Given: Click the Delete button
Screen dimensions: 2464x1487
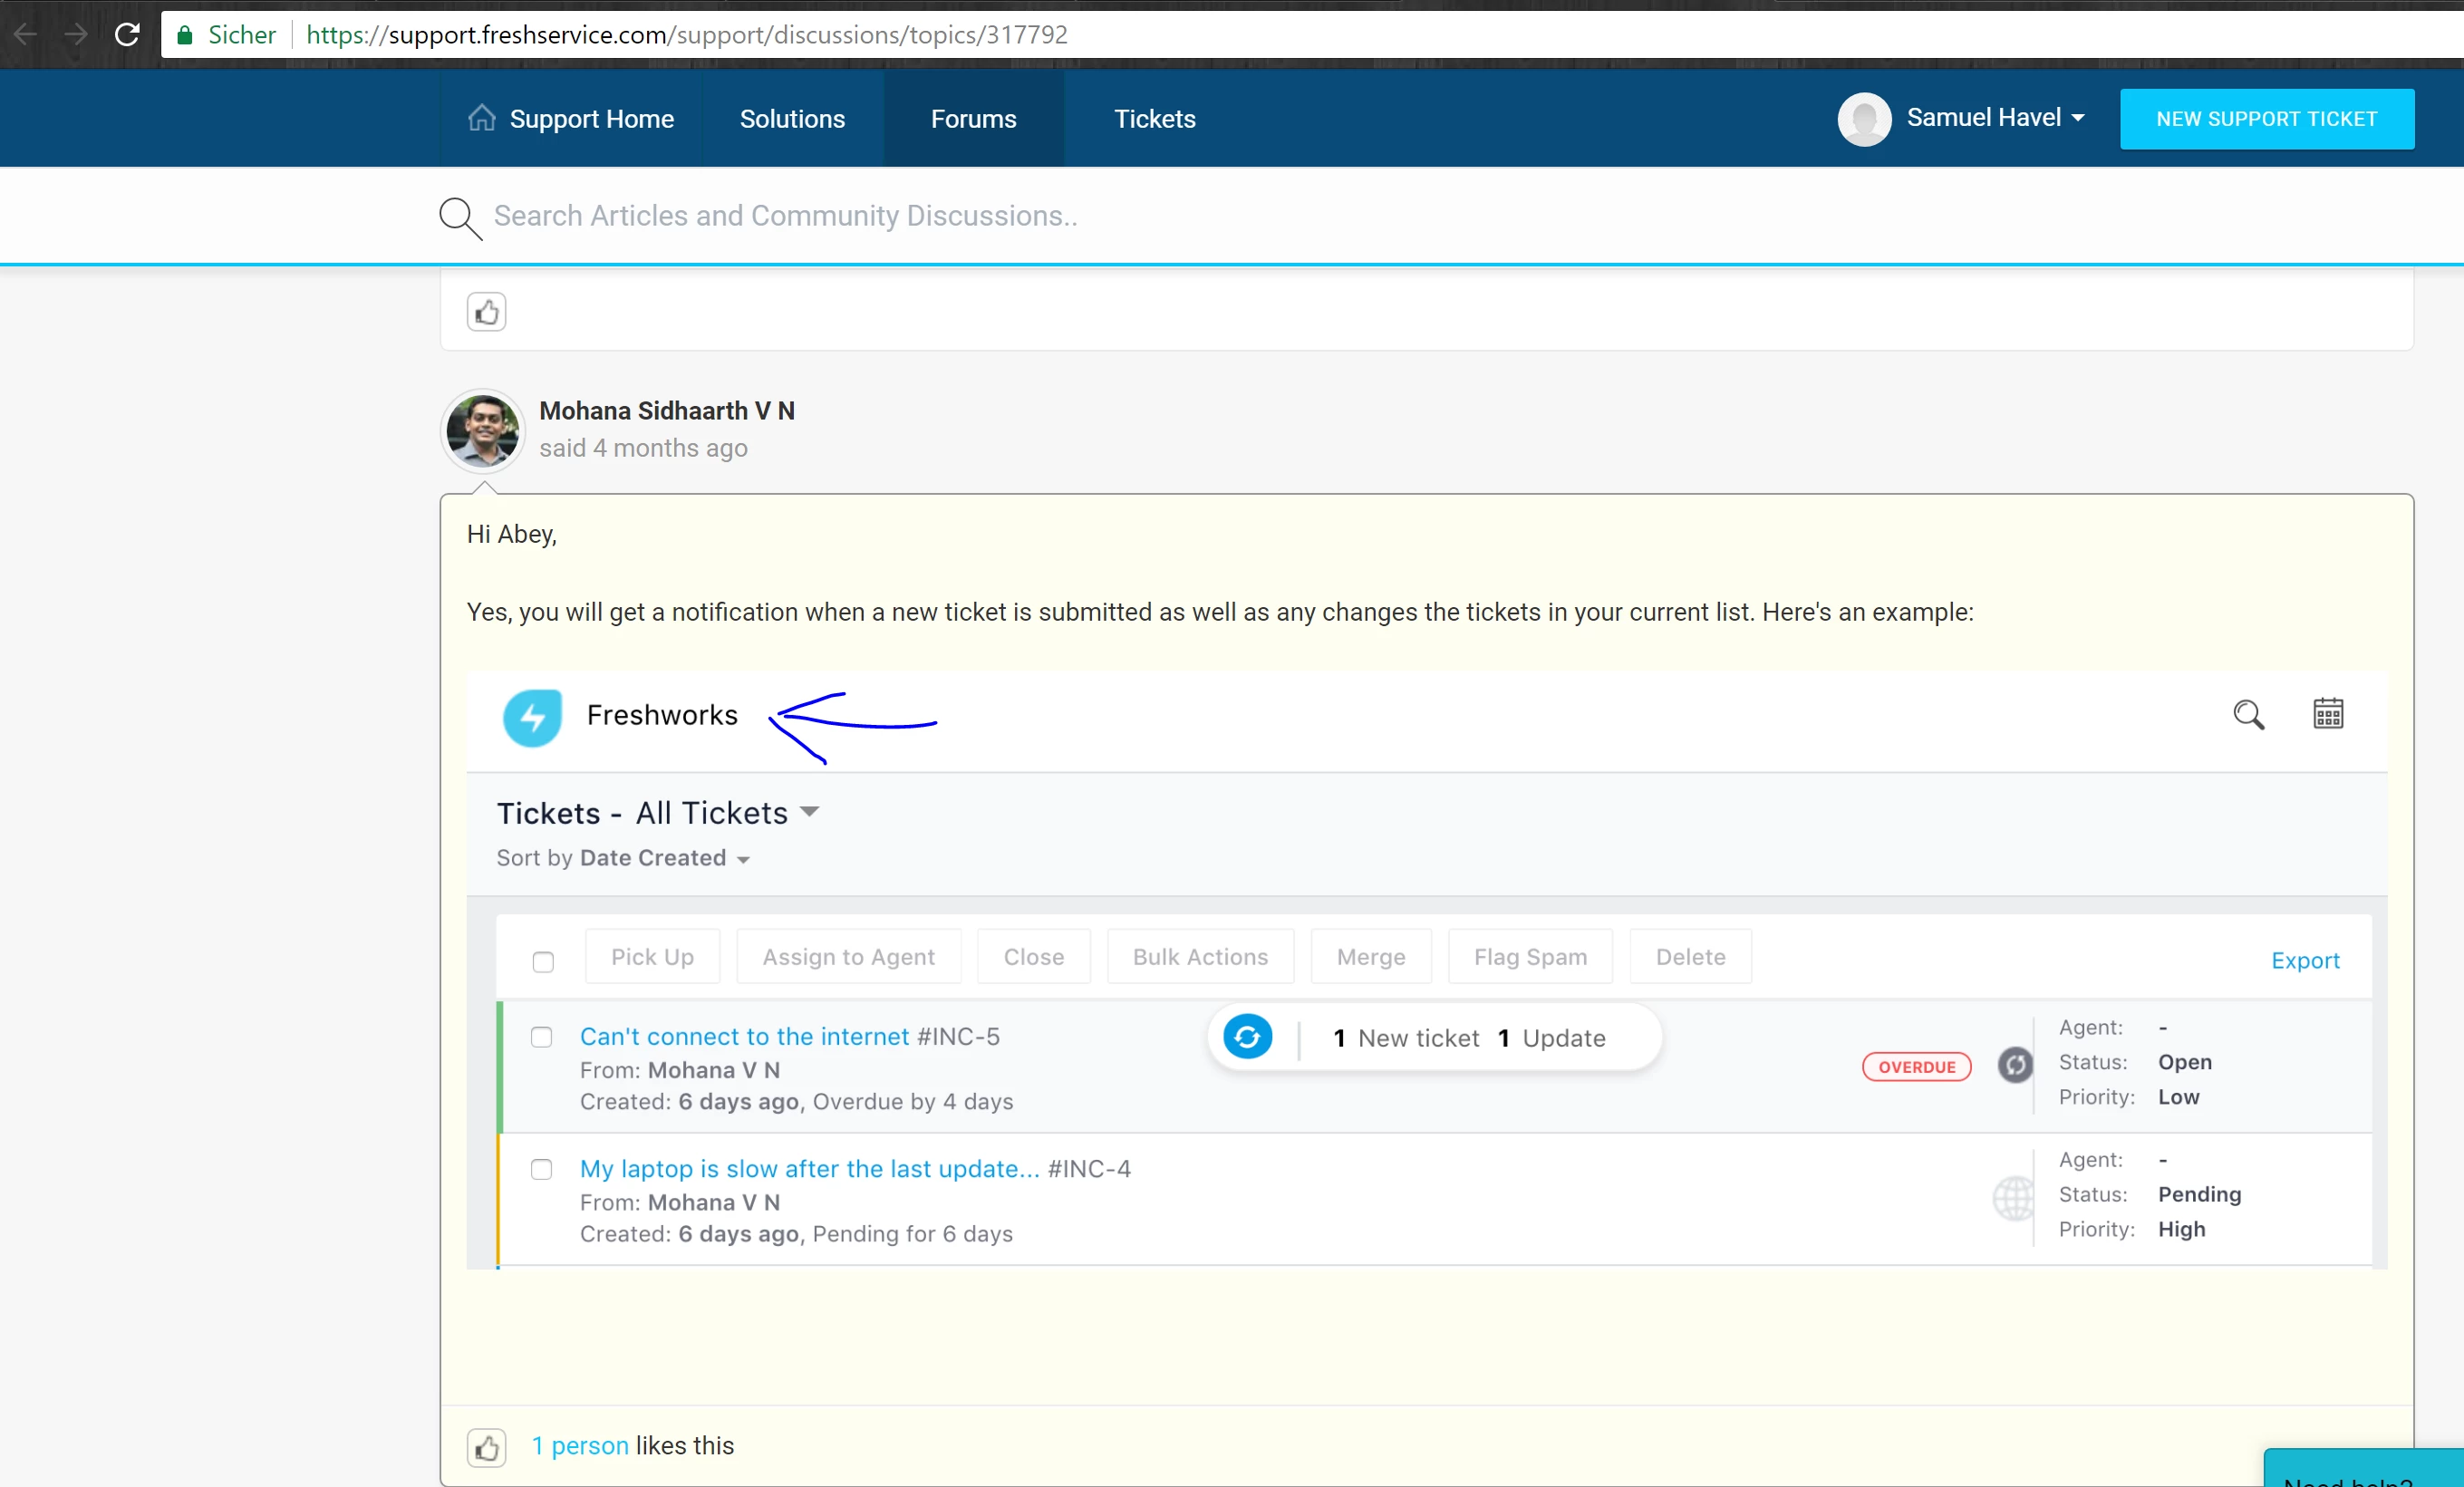Looking at the screenshot, I should pyautogui.click(x=1690, y=957).
